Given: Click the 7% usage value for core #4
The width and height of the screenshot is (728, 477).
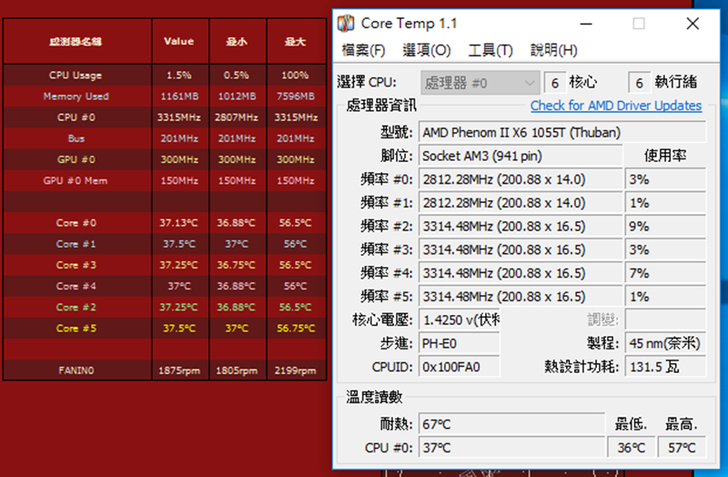Looking at the screenshot, I should [x=665, y=274].
